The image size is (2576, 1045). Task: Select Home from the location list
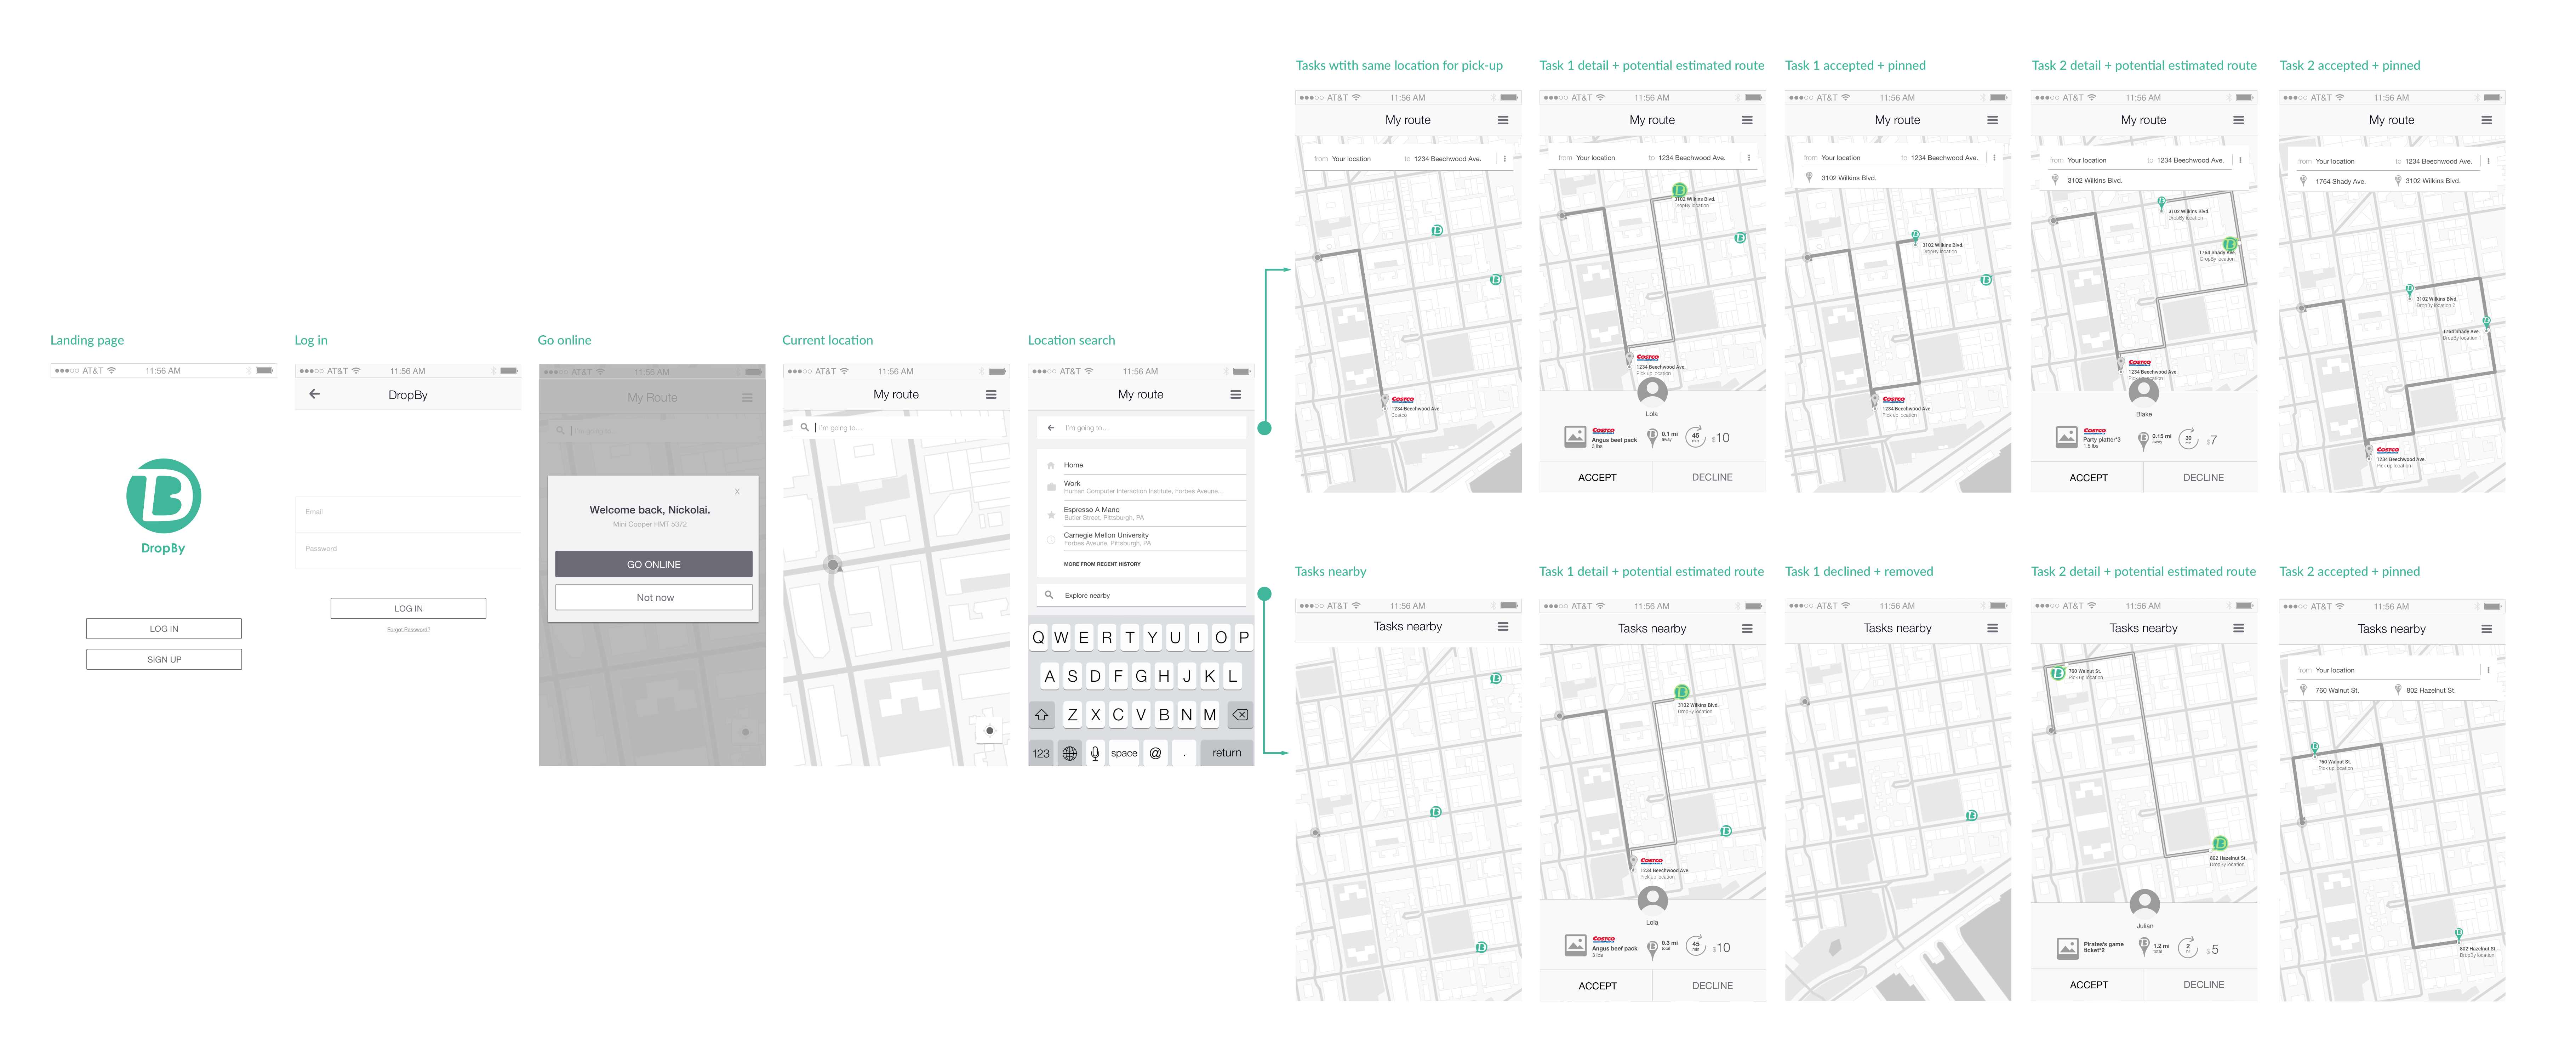click(x=1141, y=465)
